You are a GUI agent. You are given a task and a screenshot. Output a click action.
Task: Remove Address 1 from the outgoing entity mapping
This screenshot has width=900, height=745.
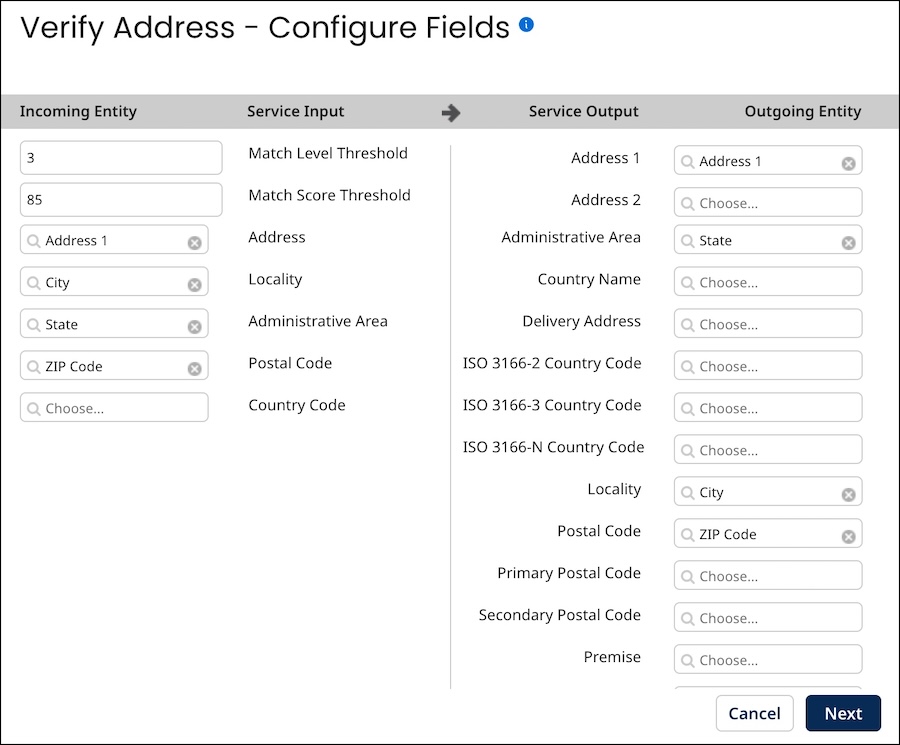click(849, 161)
